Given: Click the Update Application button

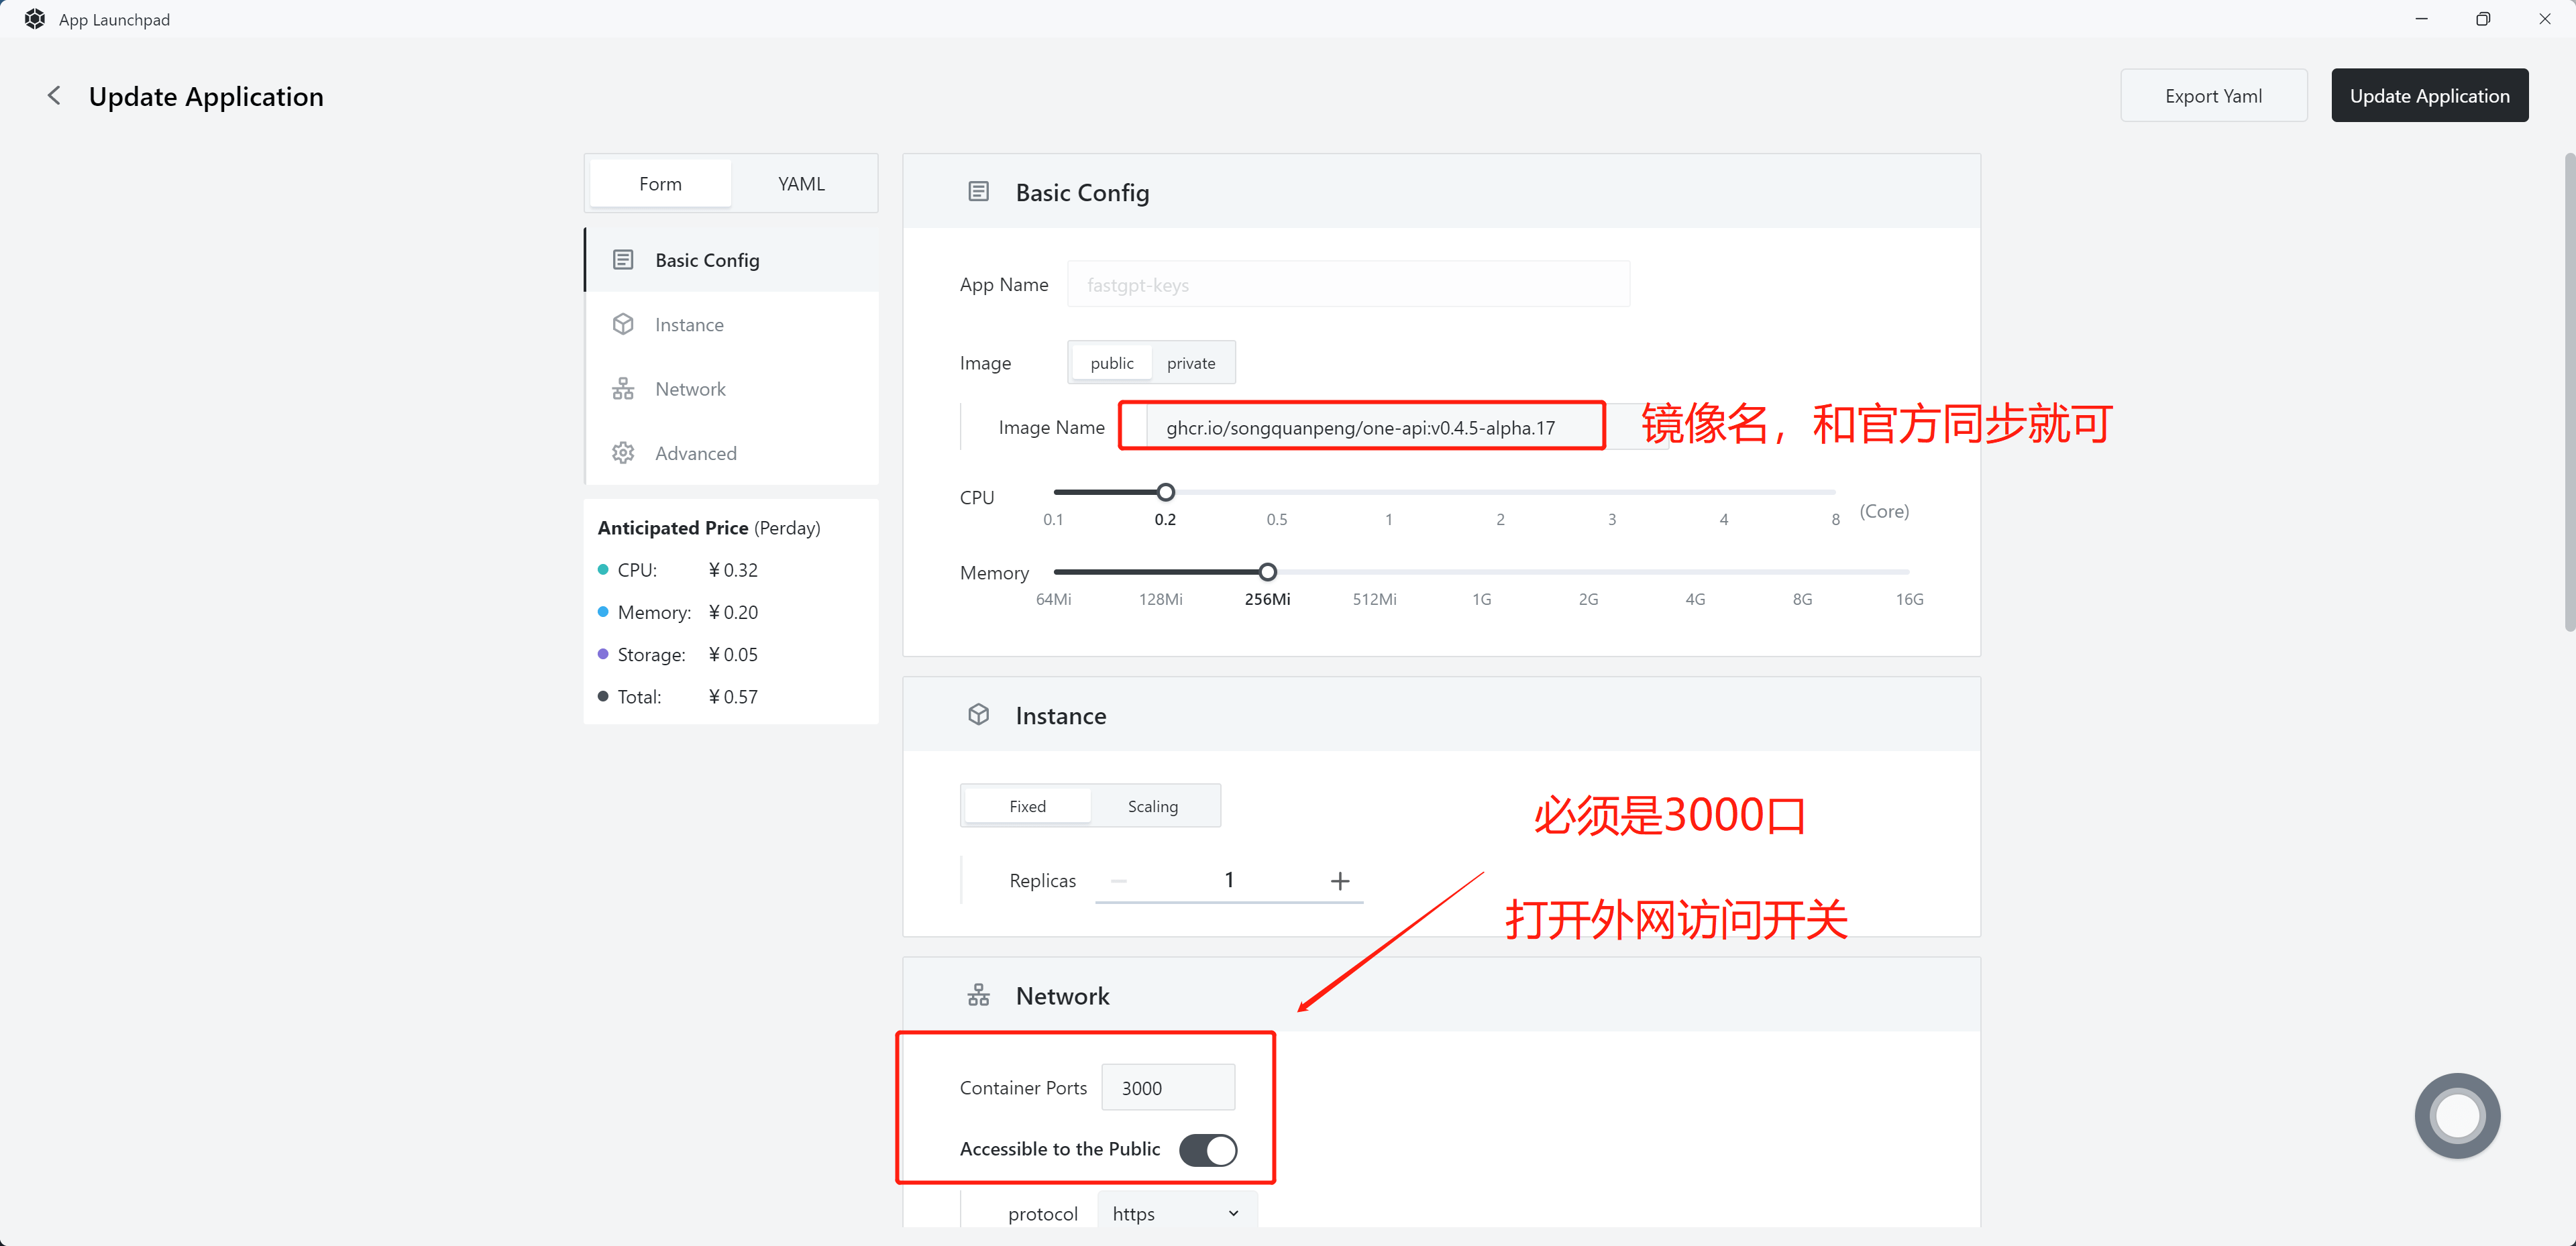Looking at the screenshot, I should 2429,95.
